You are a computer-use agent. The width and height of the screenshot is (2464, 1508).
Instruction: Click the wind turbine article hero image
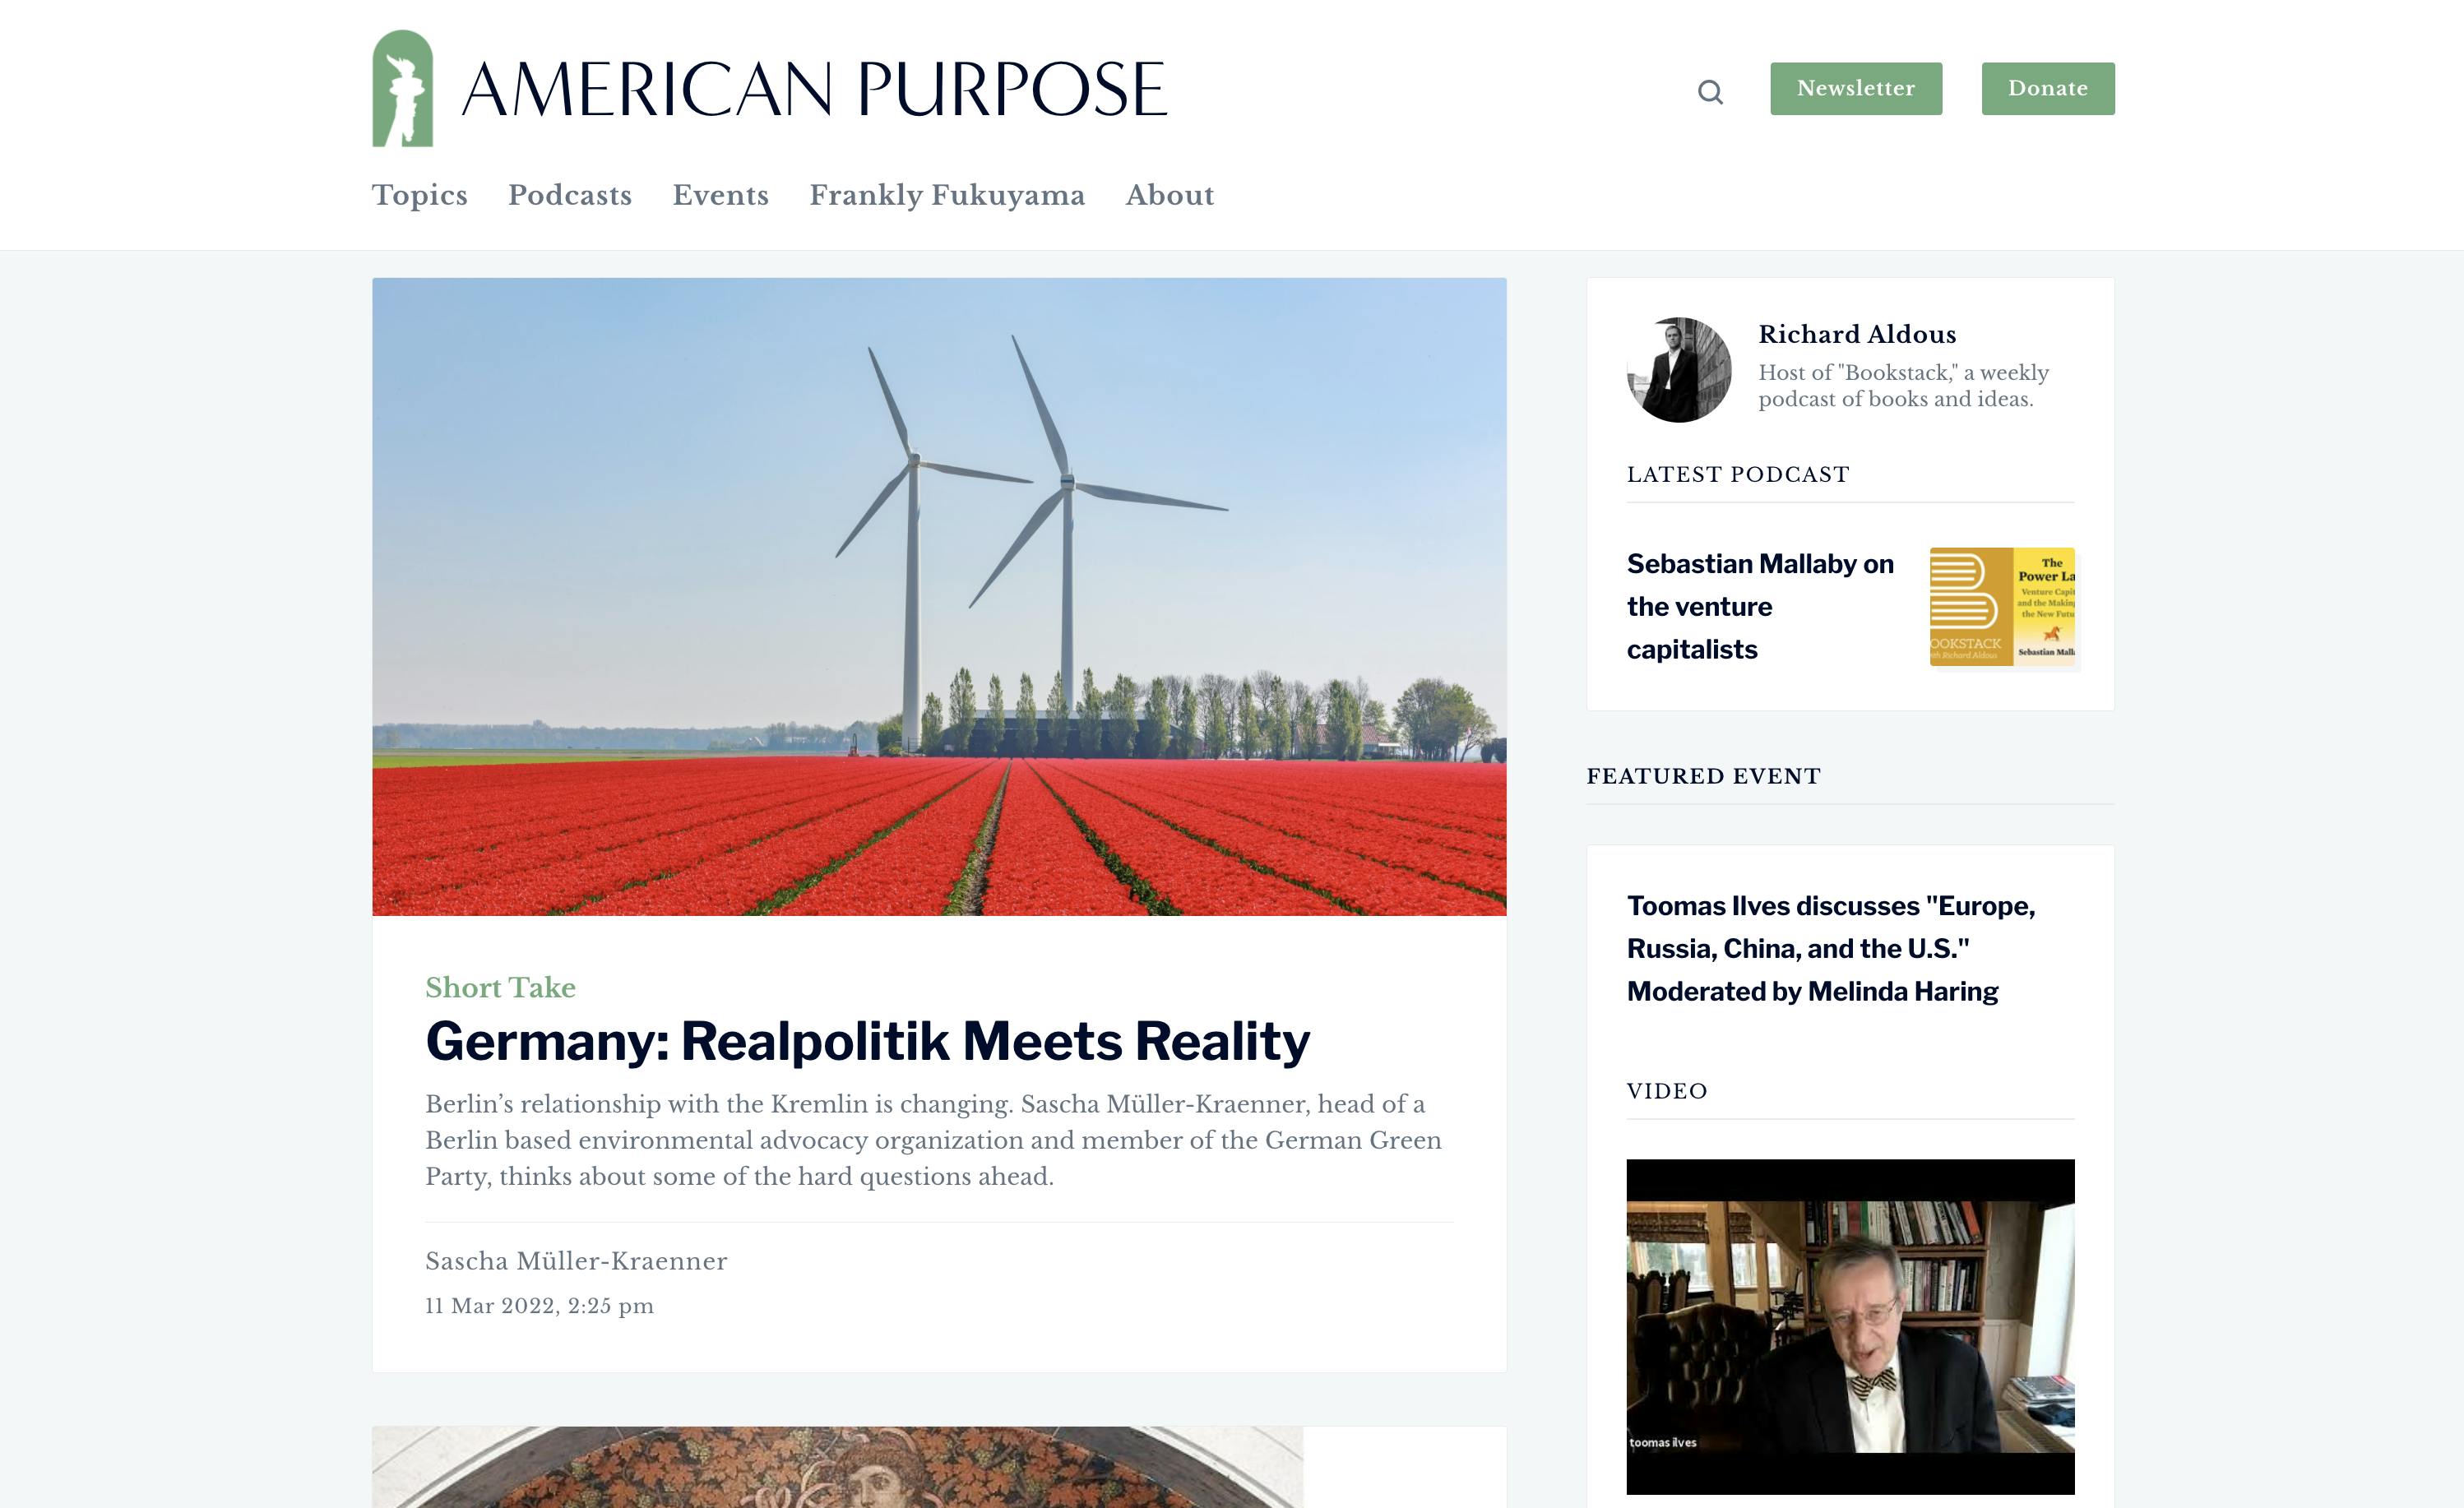click(x=938, y=596)
